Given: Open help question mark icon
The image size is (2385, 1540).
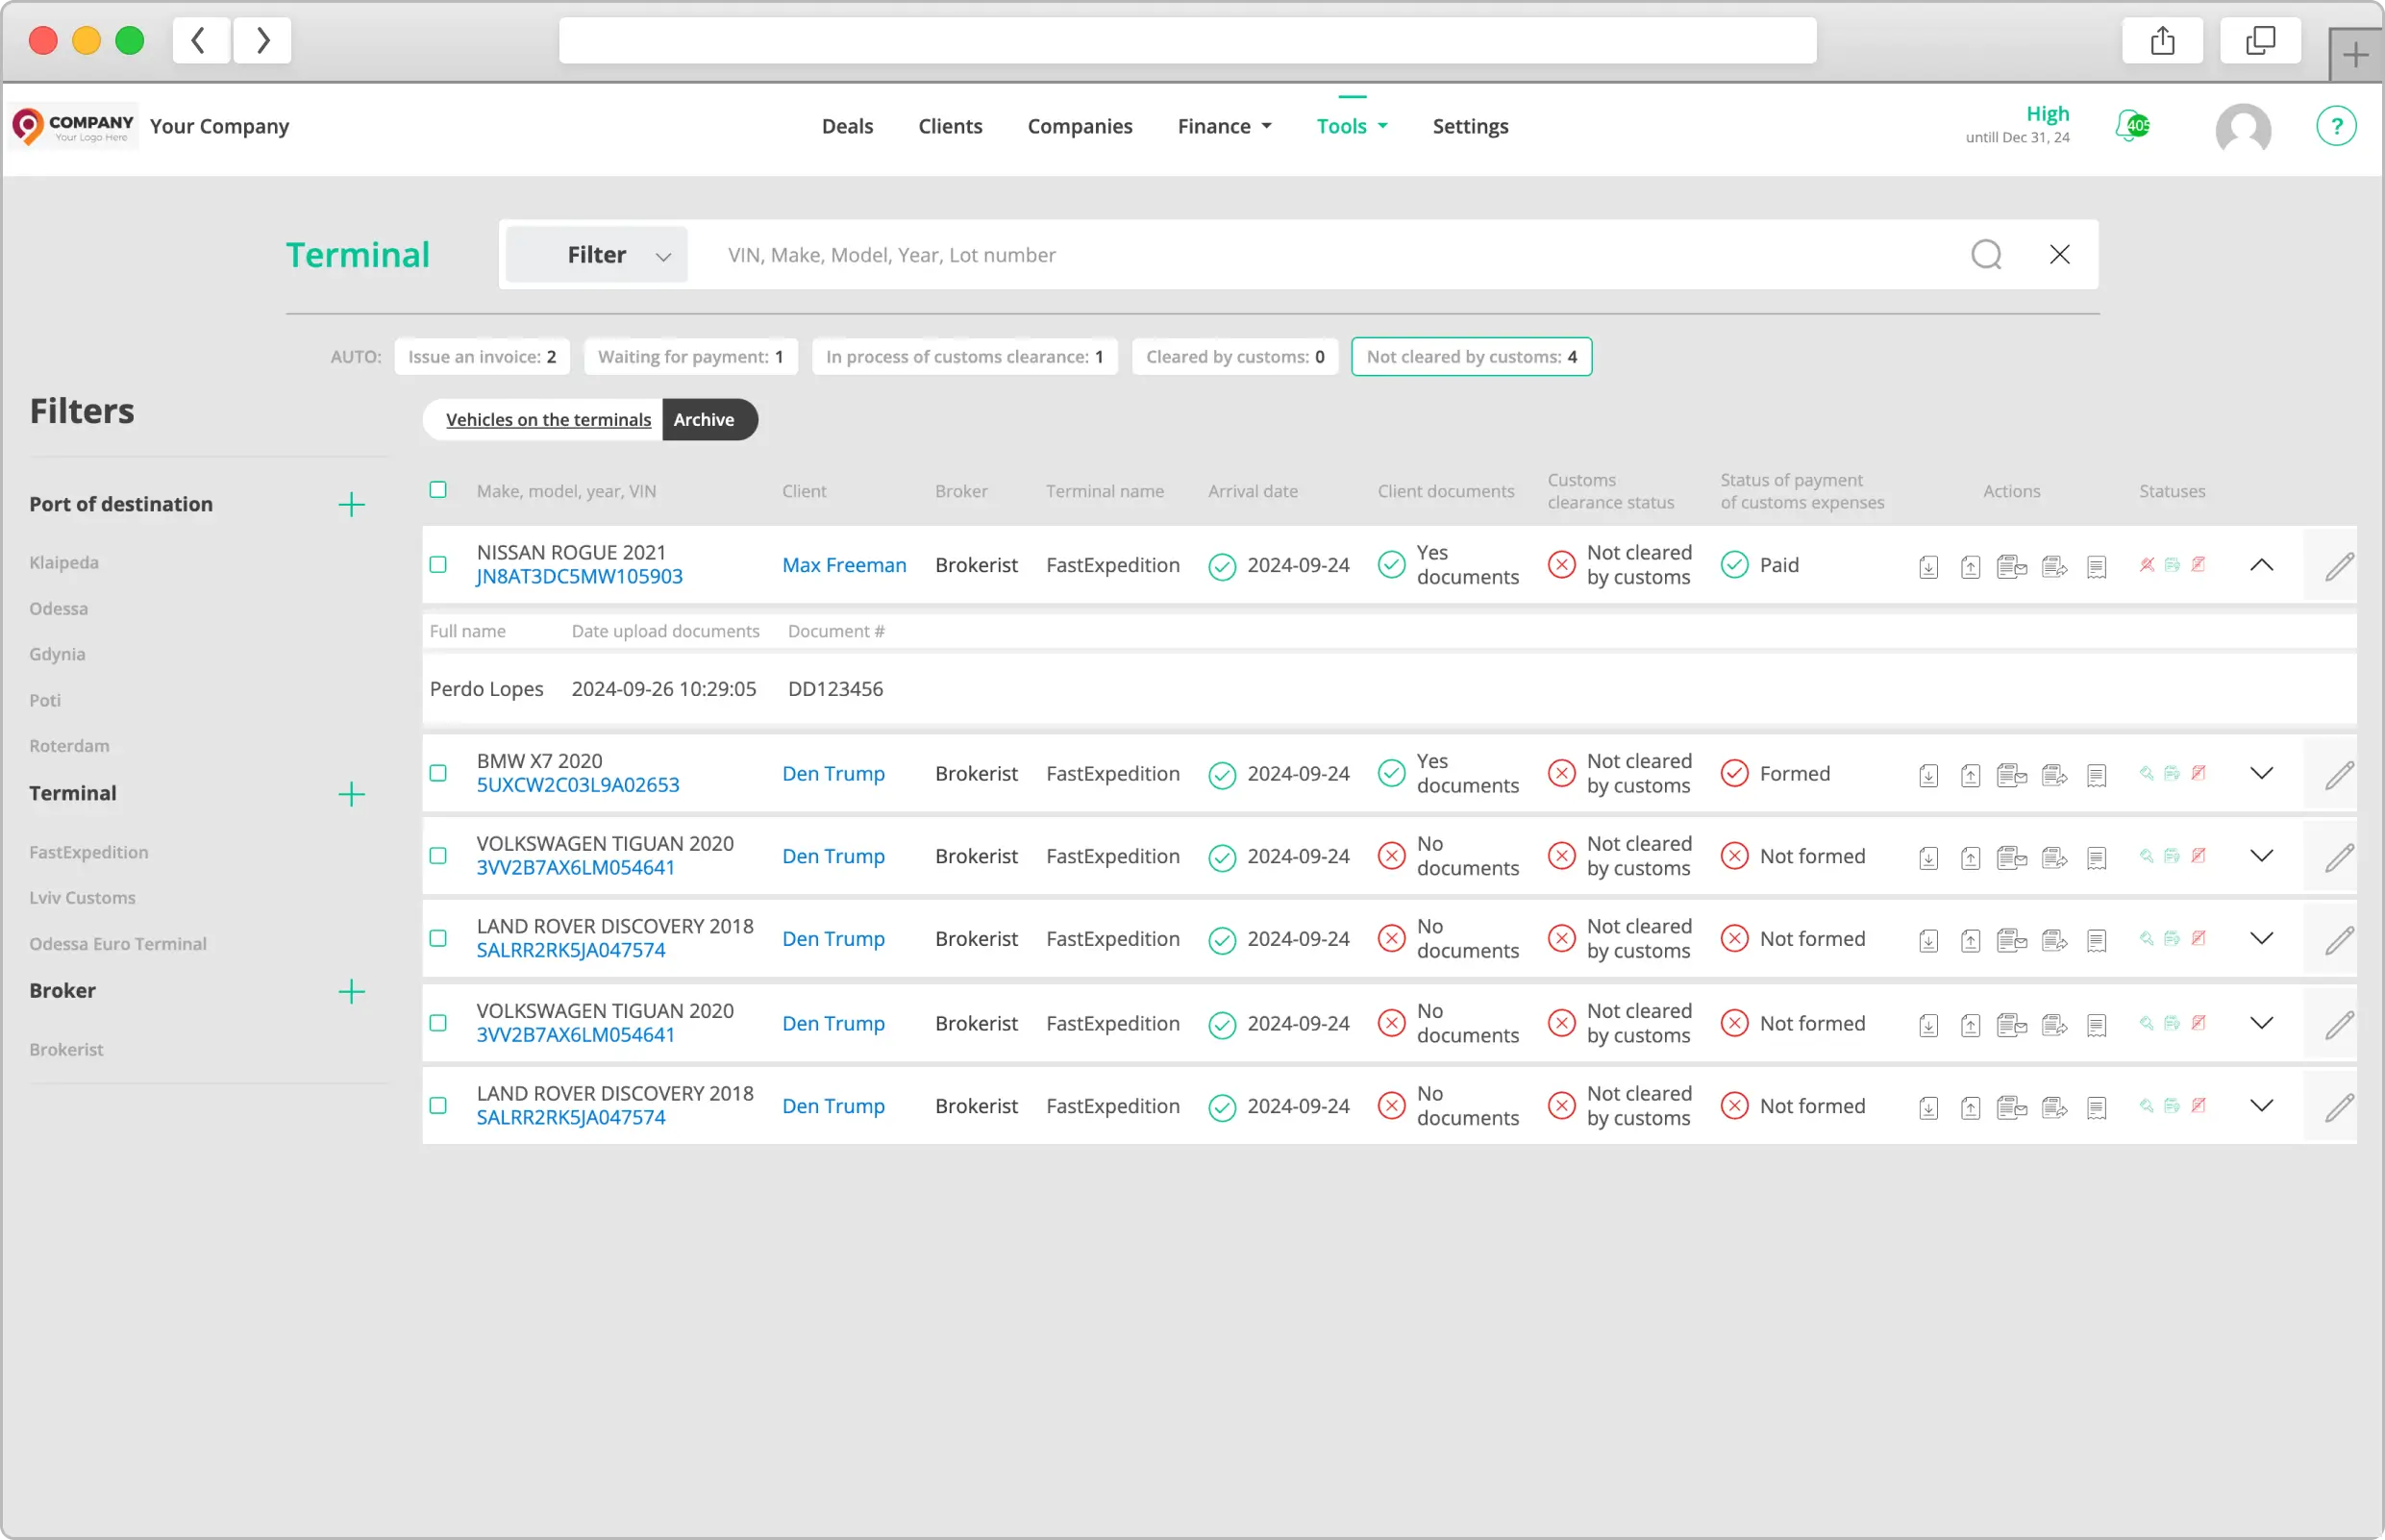Looking at the screenshot, I should pyautogui.click(x=2336, y=126).
